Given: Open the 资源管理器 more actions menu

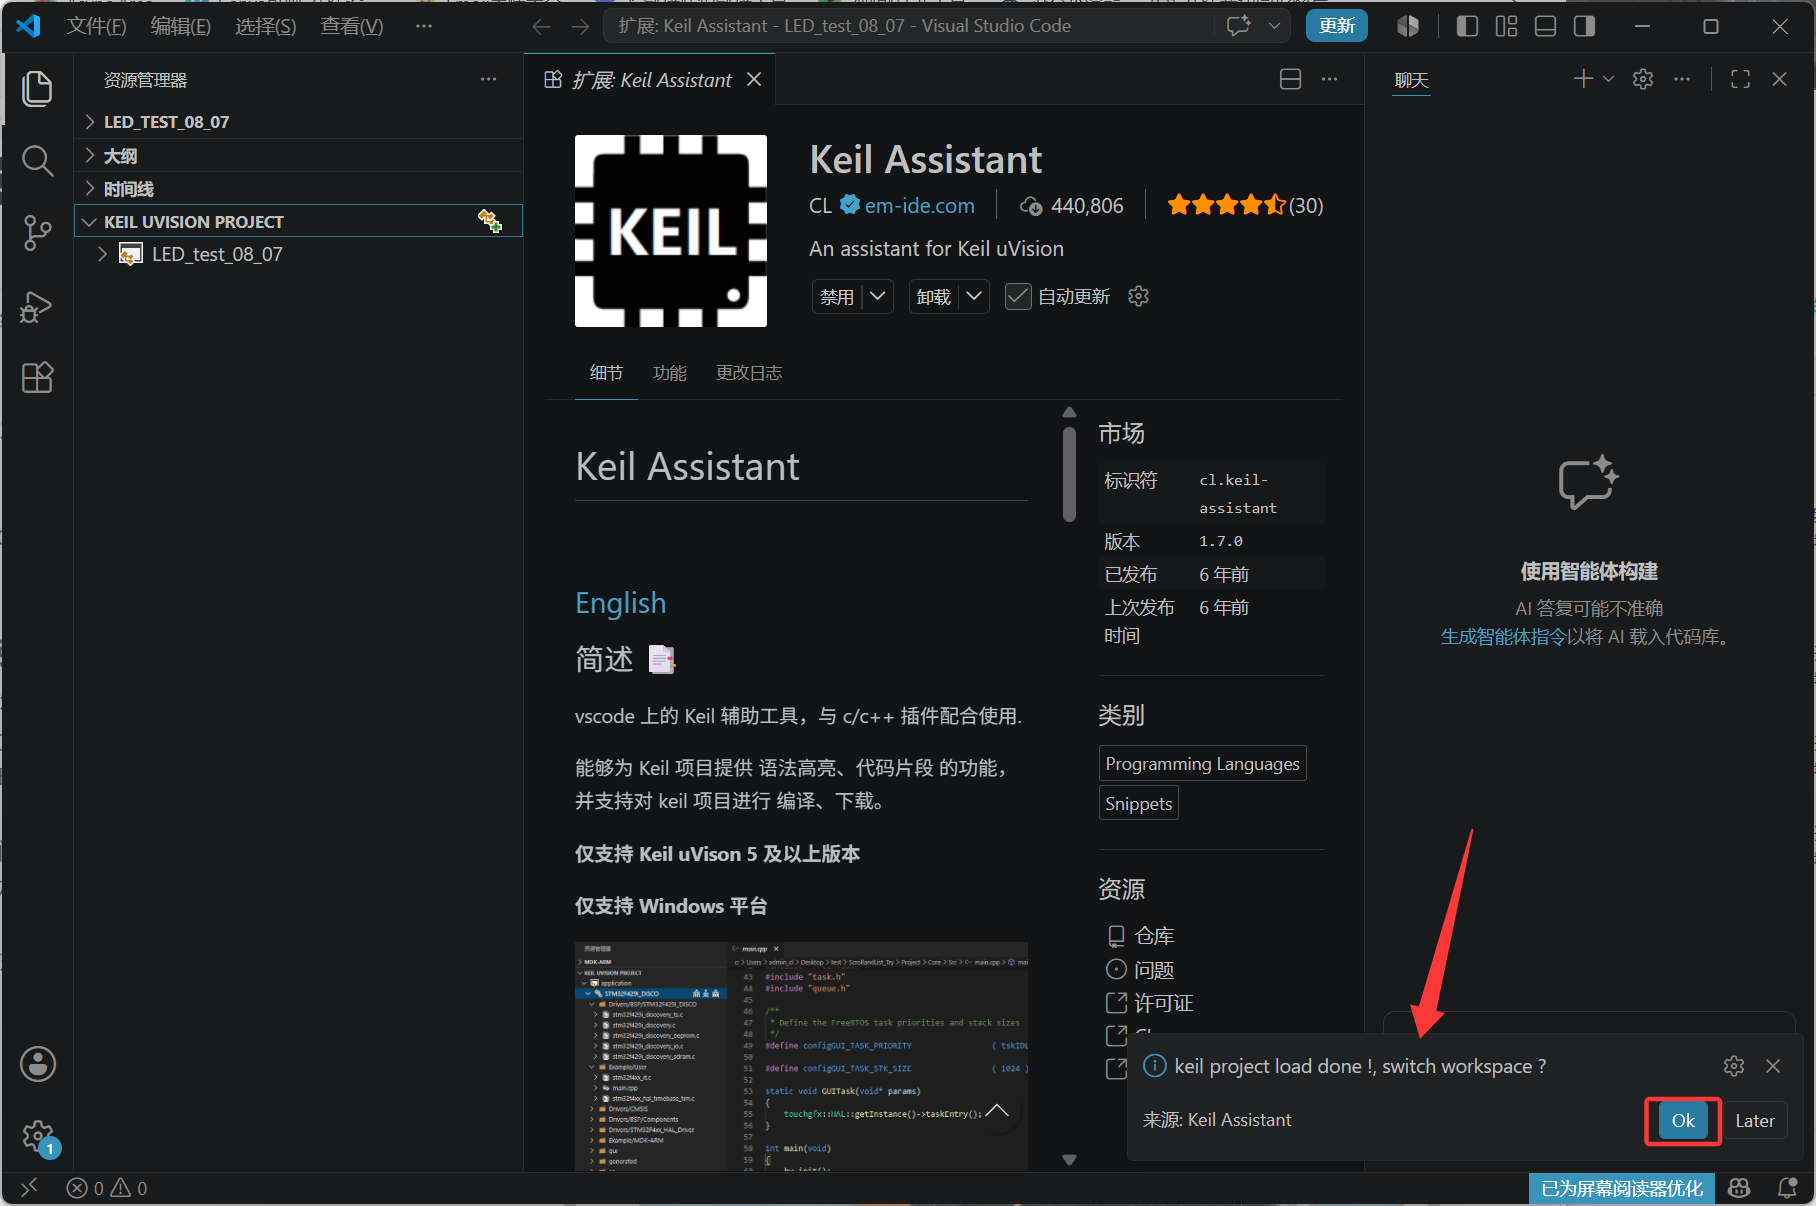Looking at the screenshot, I should tap(488, 80).
